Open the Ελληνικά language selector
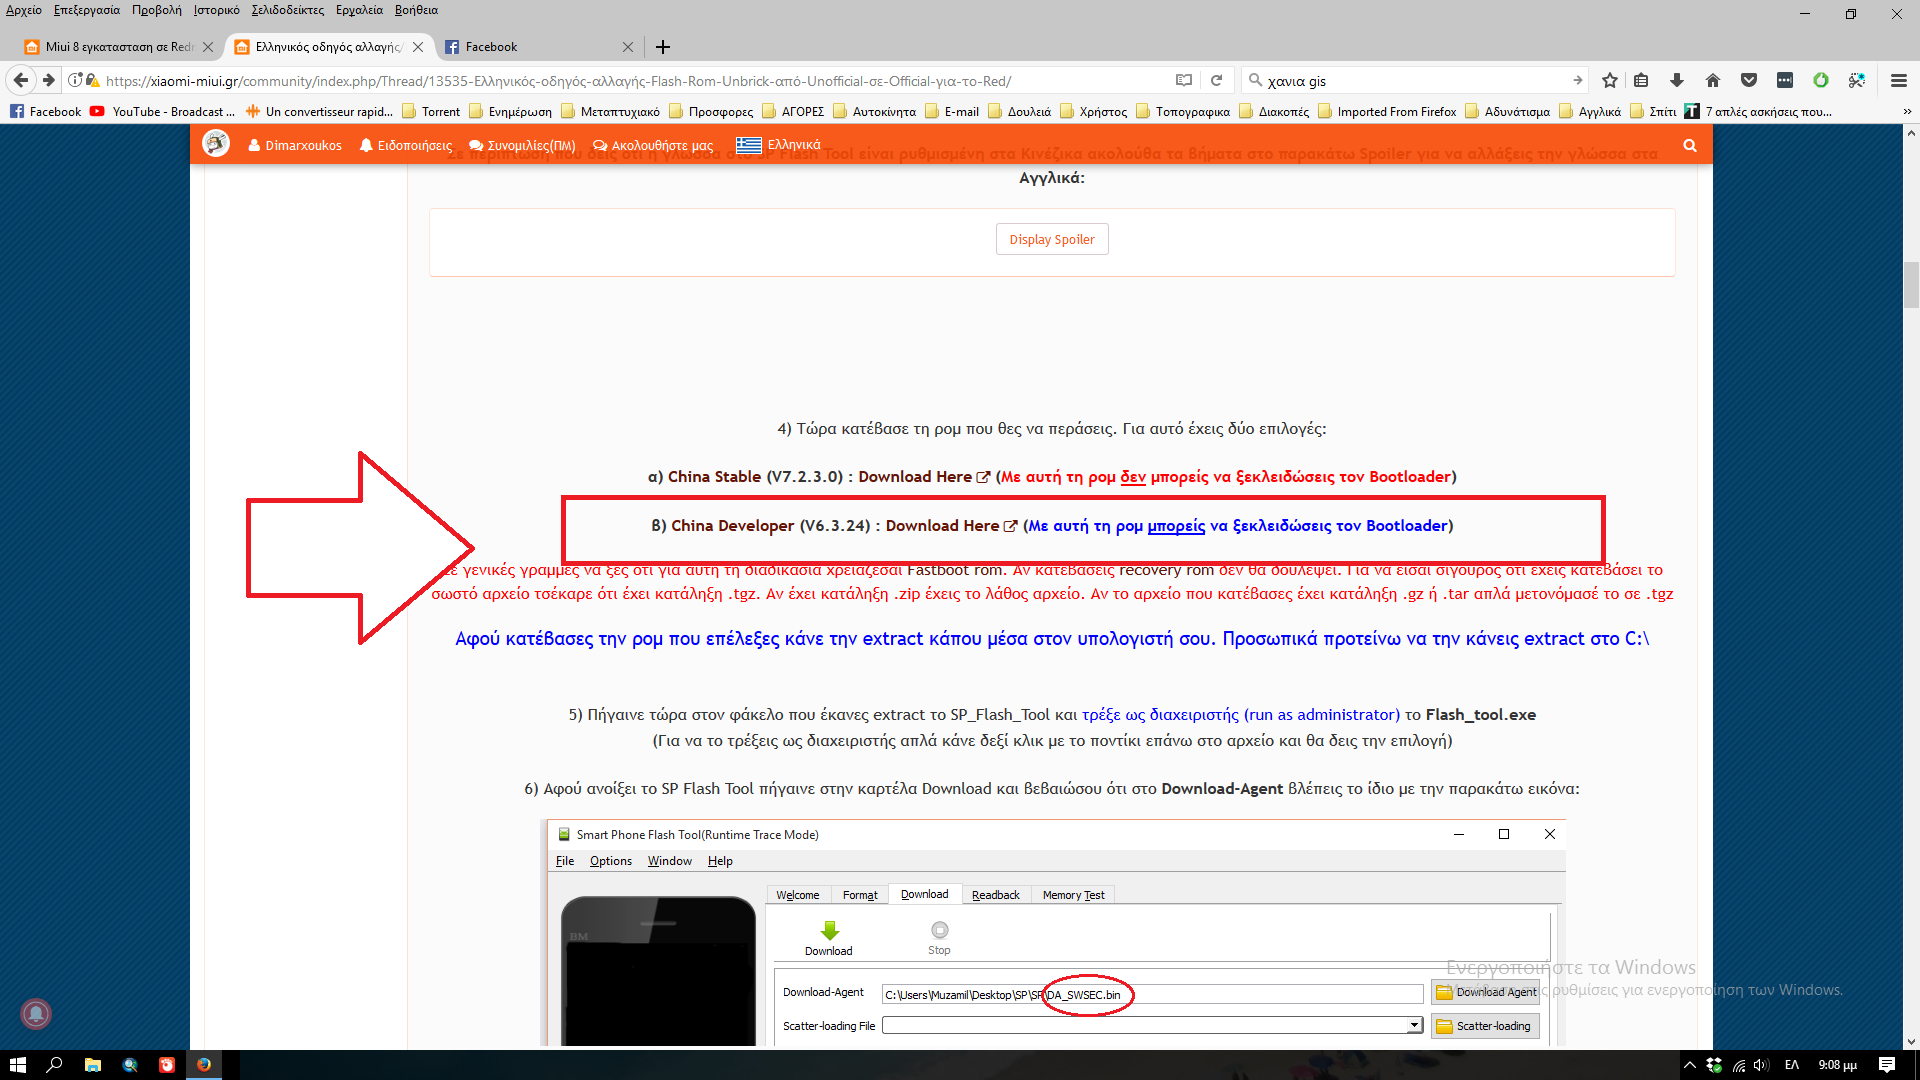This screenshot has height=1080, width=1920. point(779,146)
